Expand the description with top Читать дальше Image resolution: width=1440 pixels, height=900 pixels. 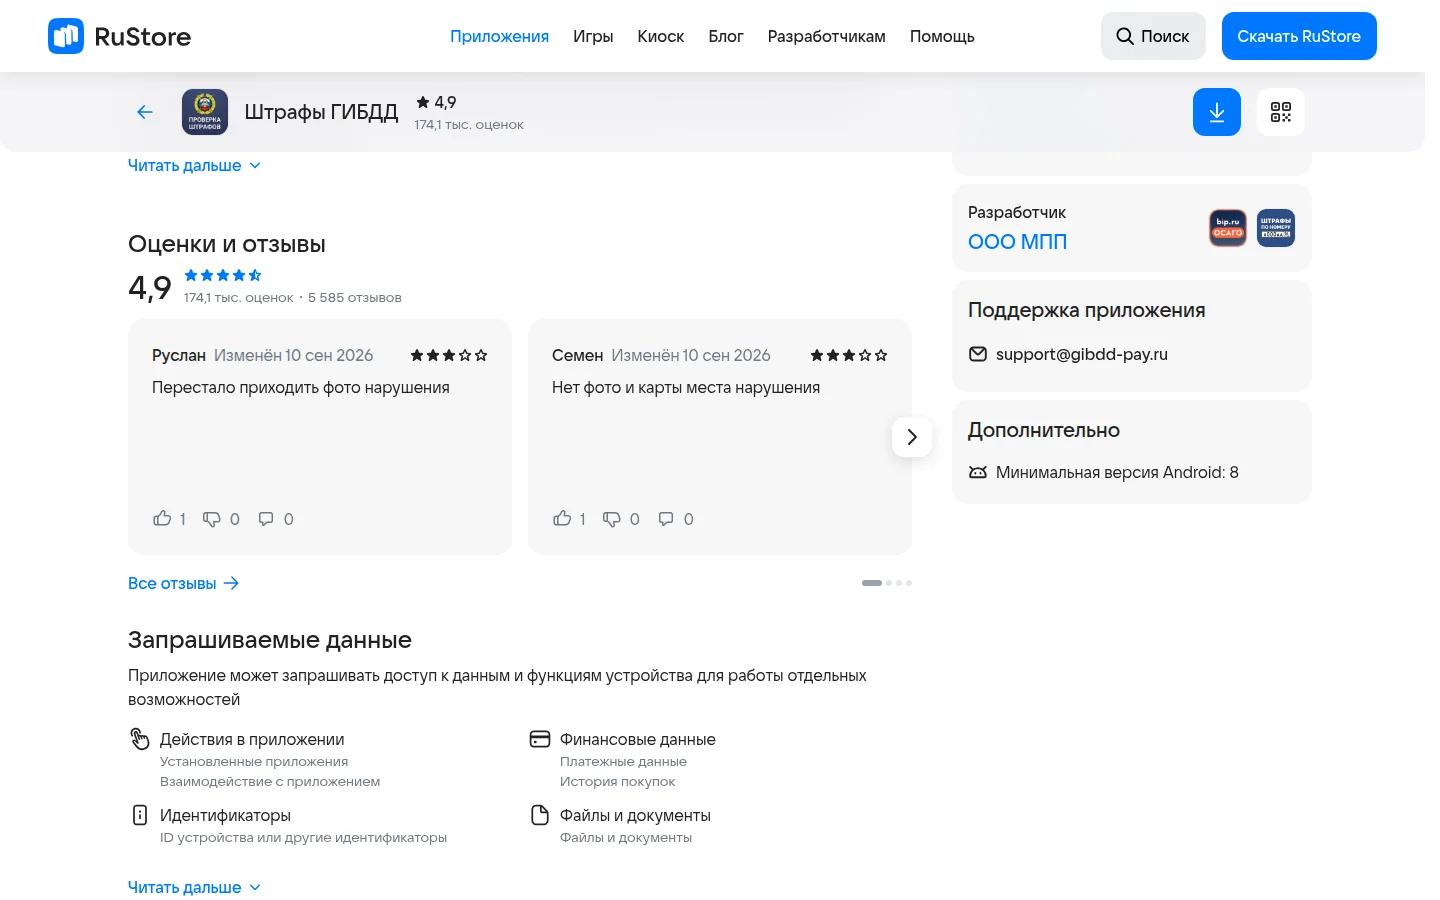pyautogui.click(x=194, y=165)
